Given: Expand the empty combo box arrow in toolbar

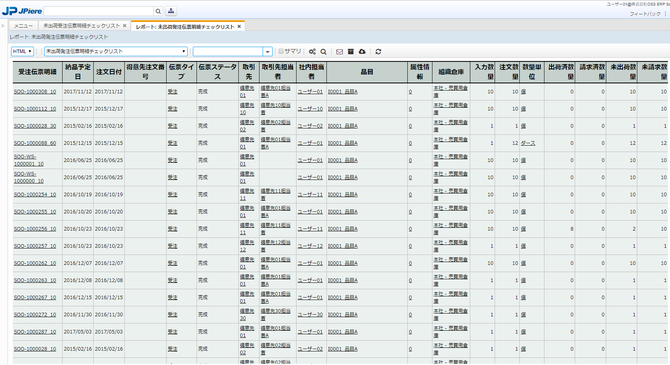Looking at the screenshot, I should (267, 52).
